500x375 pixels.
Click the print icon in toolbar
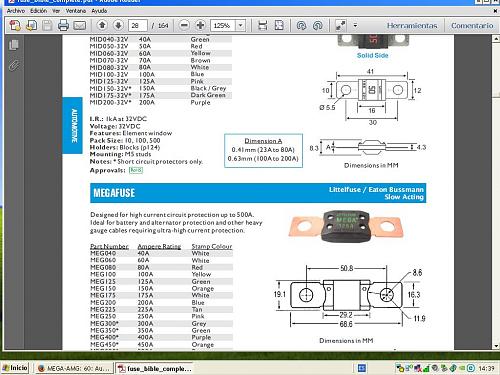tap(63, 25)
